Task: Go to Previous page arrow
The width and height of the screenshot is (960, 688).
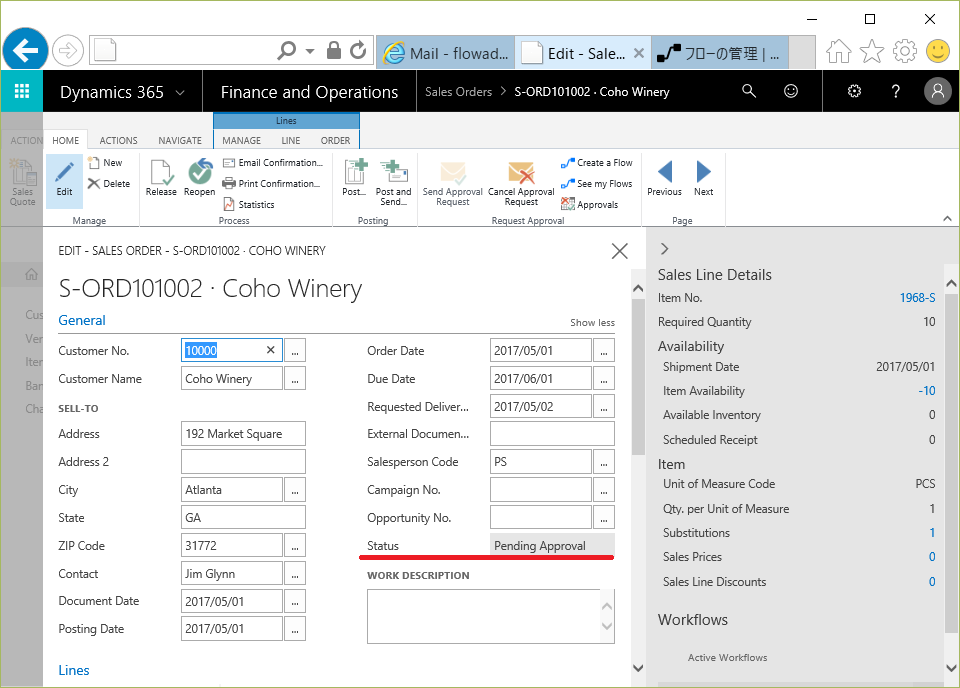Action: [x=664, y=178]
